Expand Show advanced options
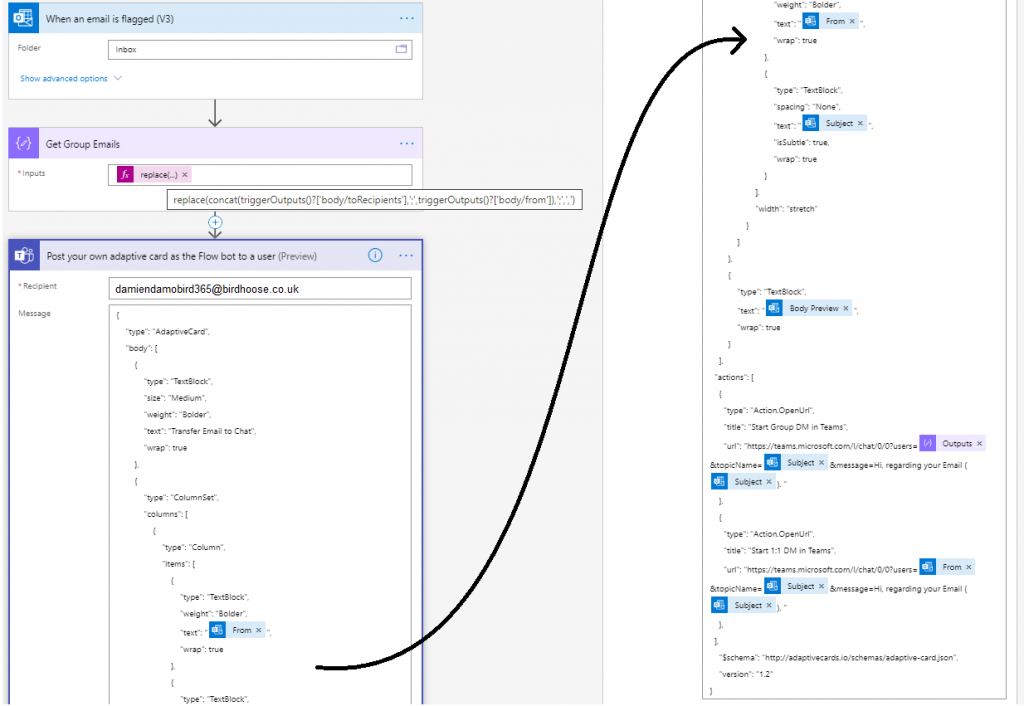Image resolution: width=1024 pixels, height=706 pixels. [71, 78]
